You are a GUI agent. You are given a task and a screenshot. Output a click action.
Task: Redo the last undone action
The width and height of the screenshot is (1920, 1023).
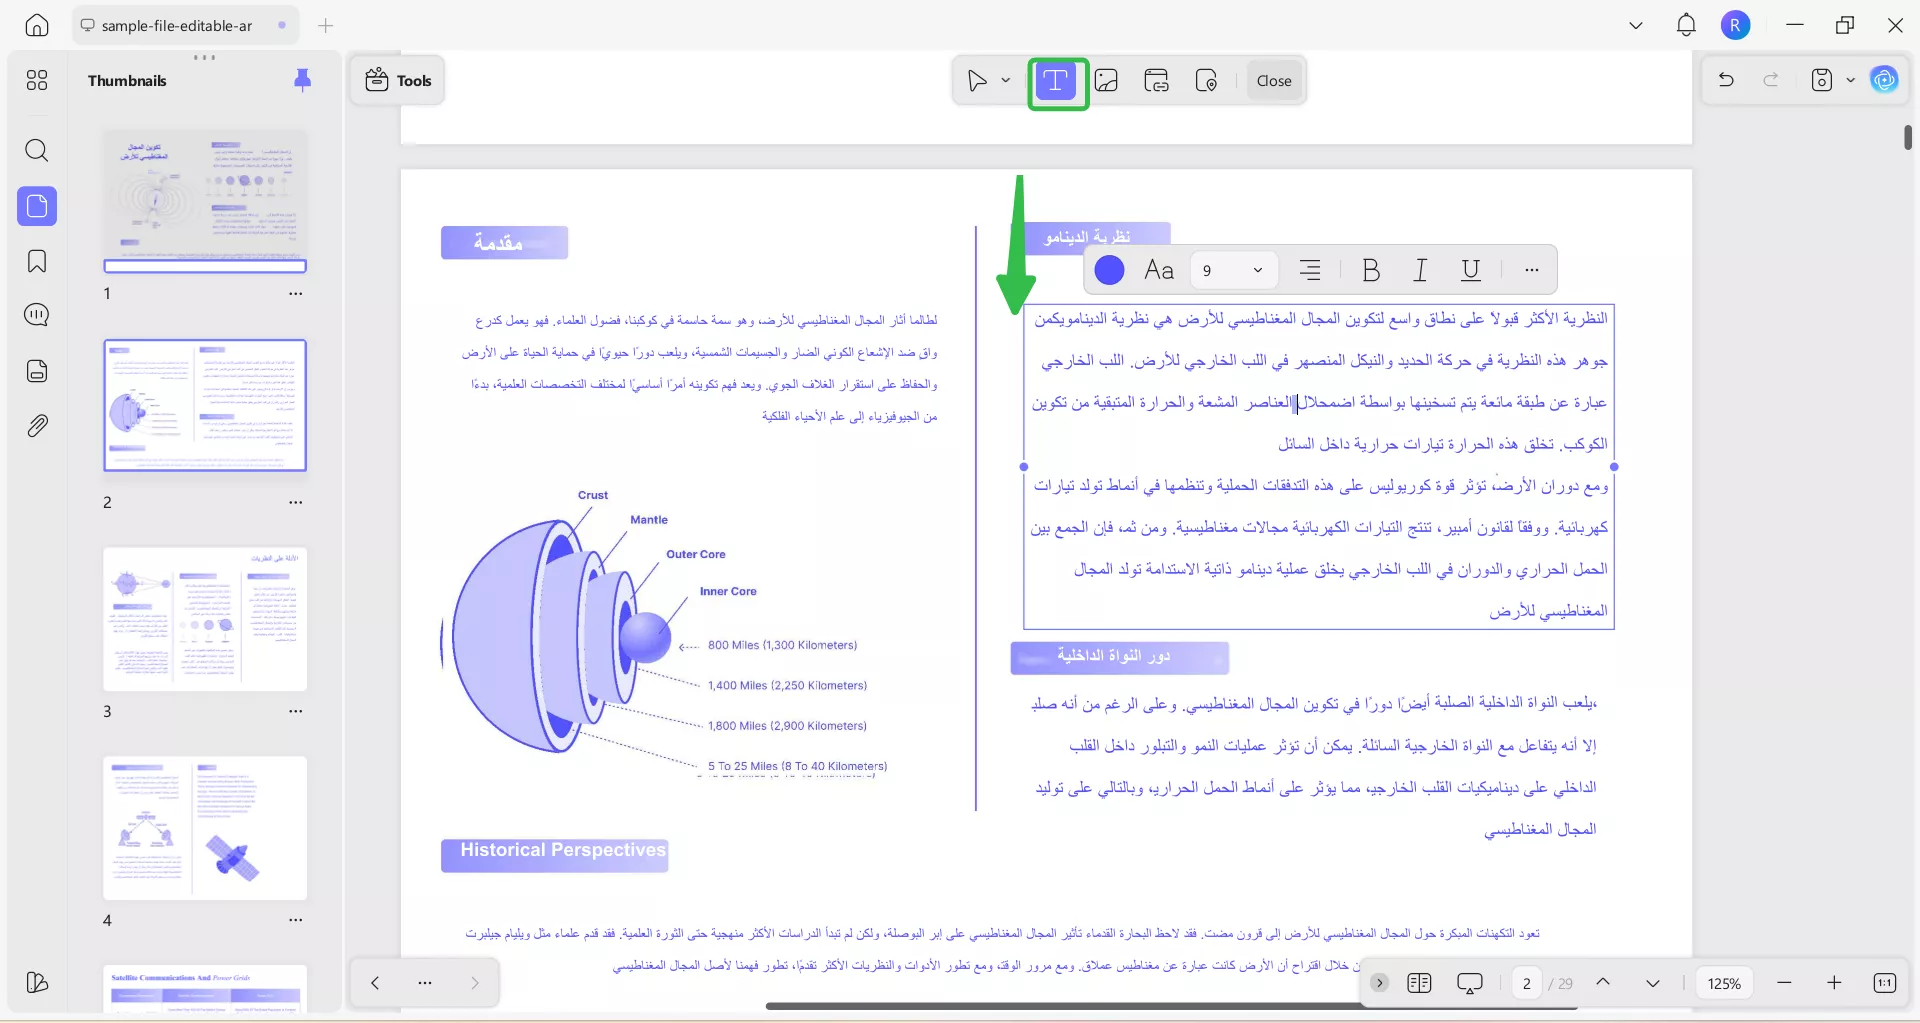coord(1771,80)
